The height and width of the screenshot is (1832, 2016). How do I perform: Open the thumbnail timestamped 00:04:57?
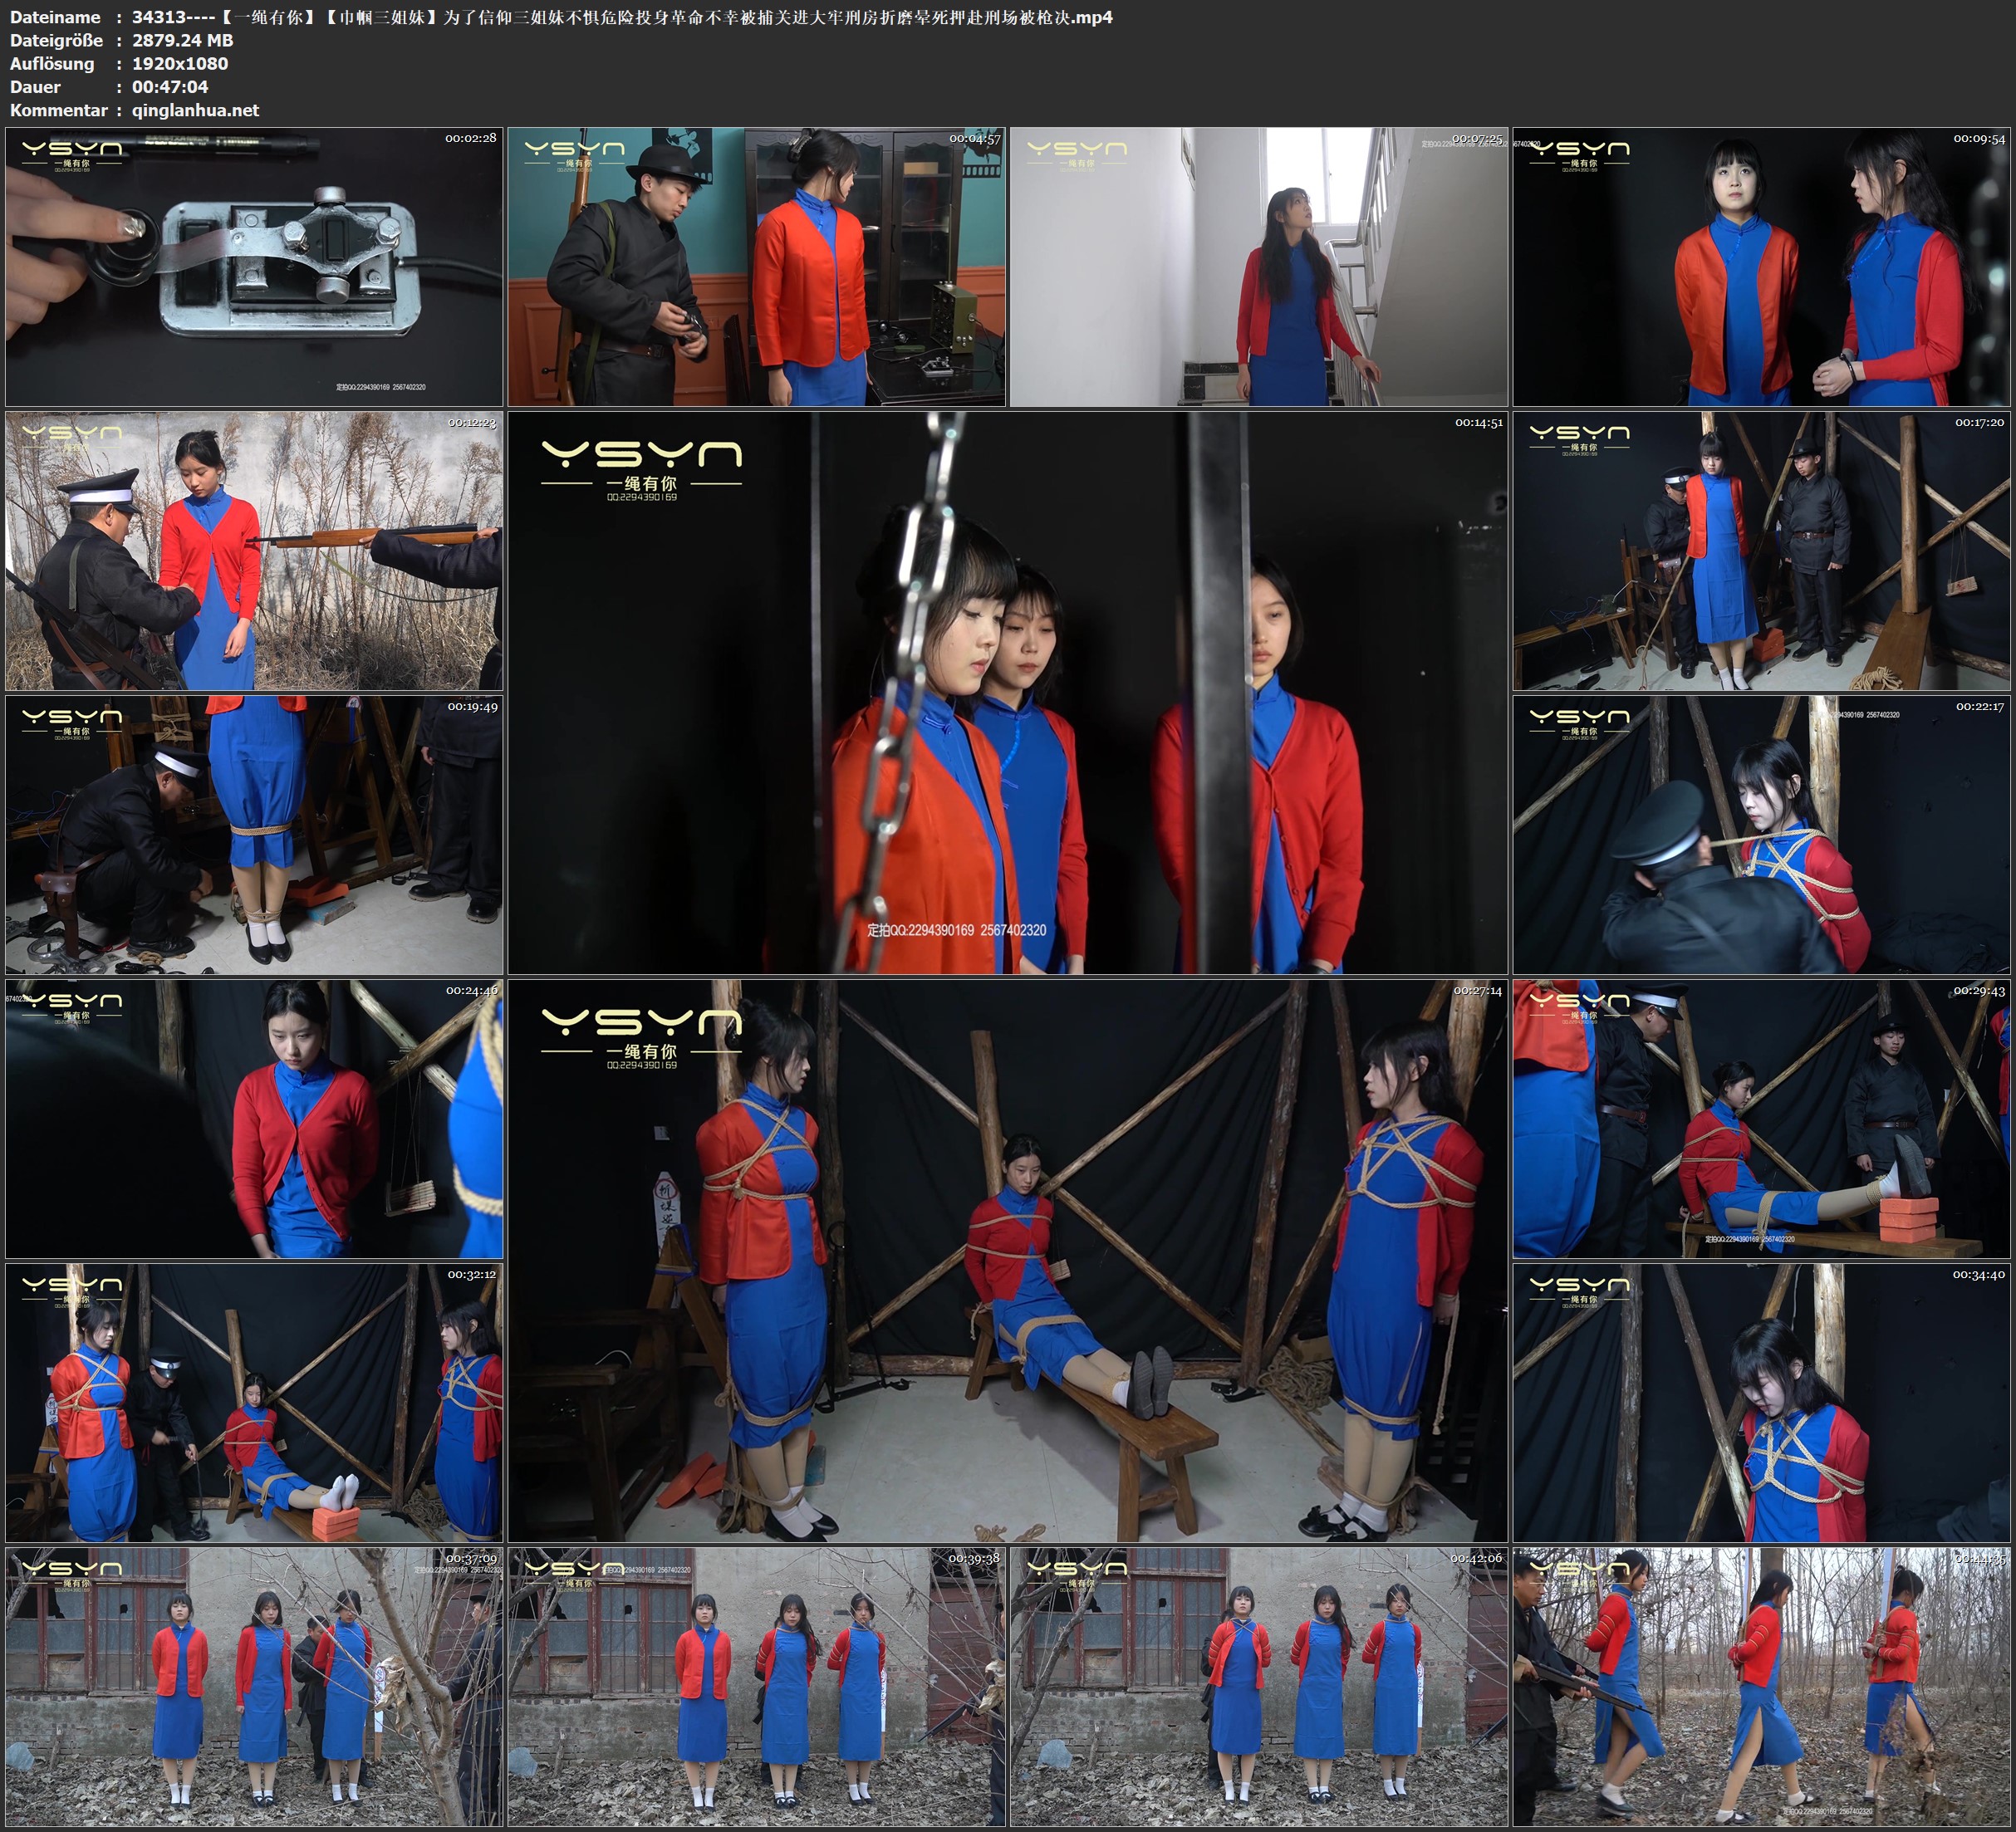pyautogui.click(x=756, y=266)
